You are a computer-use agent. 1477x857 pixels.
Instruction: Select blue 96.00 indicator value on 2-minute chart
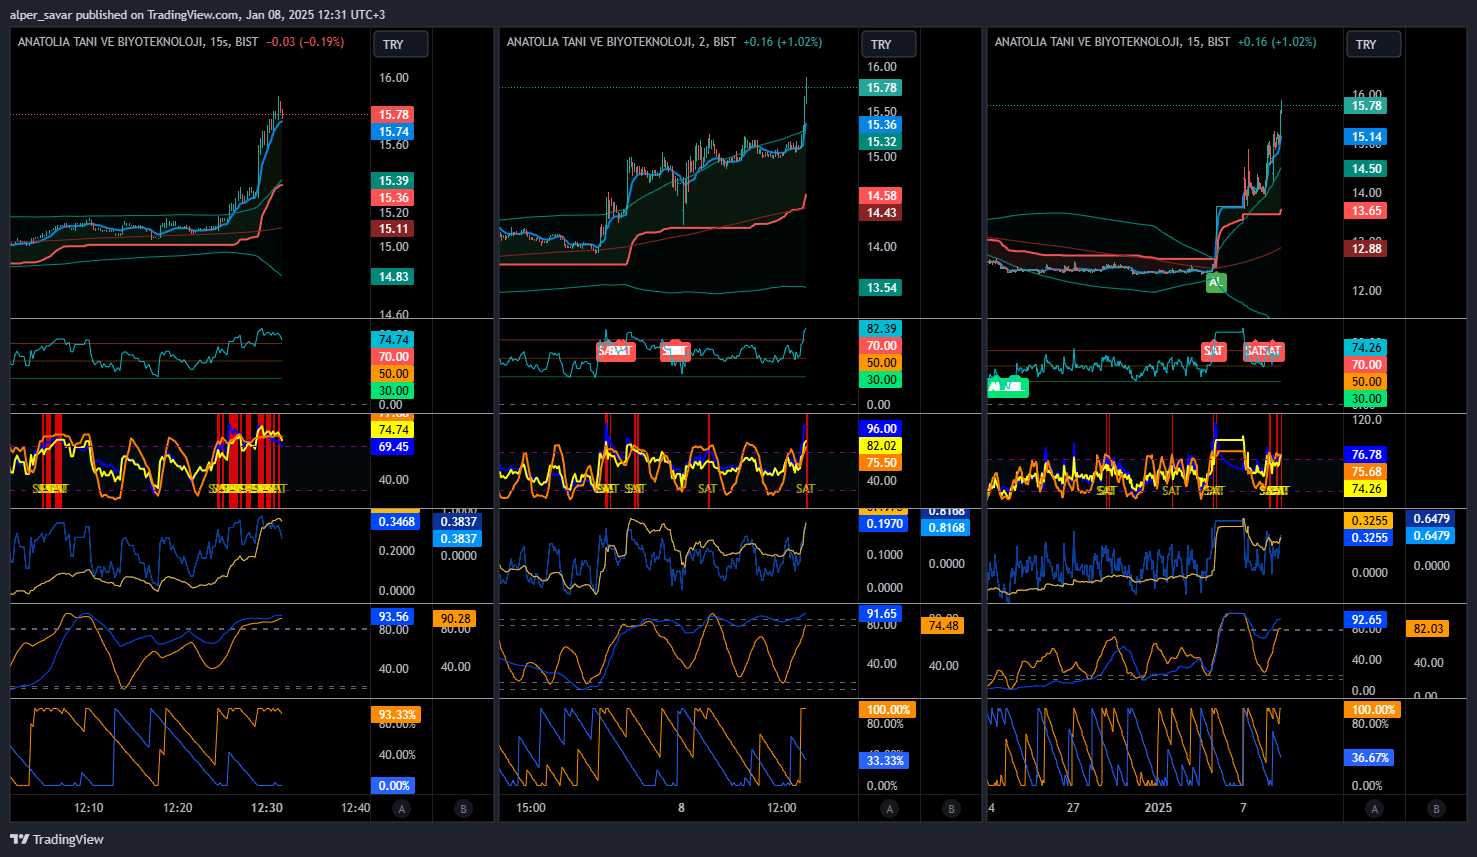coord(882,429)
